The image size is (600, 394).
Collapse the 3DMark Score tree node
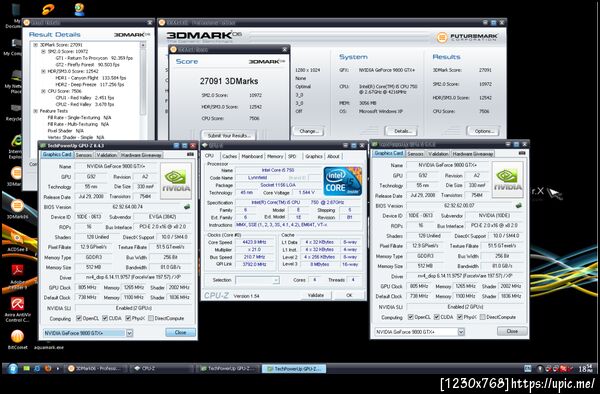pyautogui.click(x=35, y=45)
